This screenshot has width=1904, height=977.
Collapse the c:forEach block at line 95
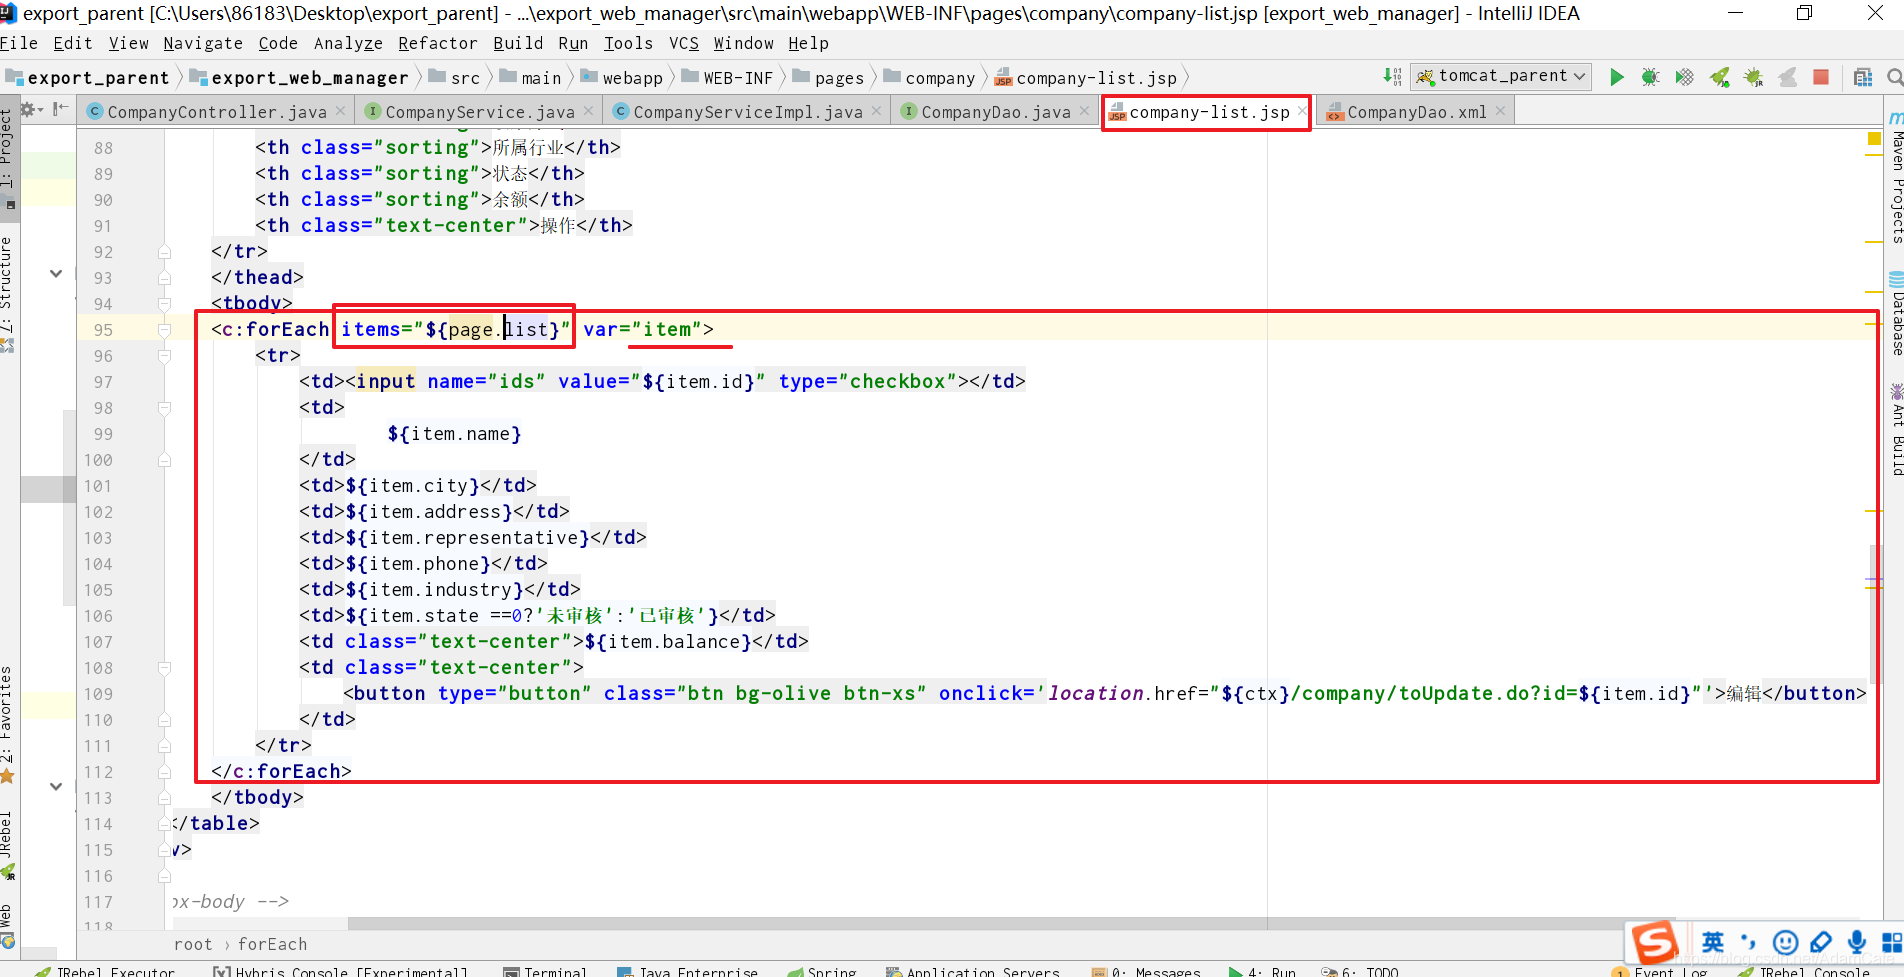tap(164, 330)
